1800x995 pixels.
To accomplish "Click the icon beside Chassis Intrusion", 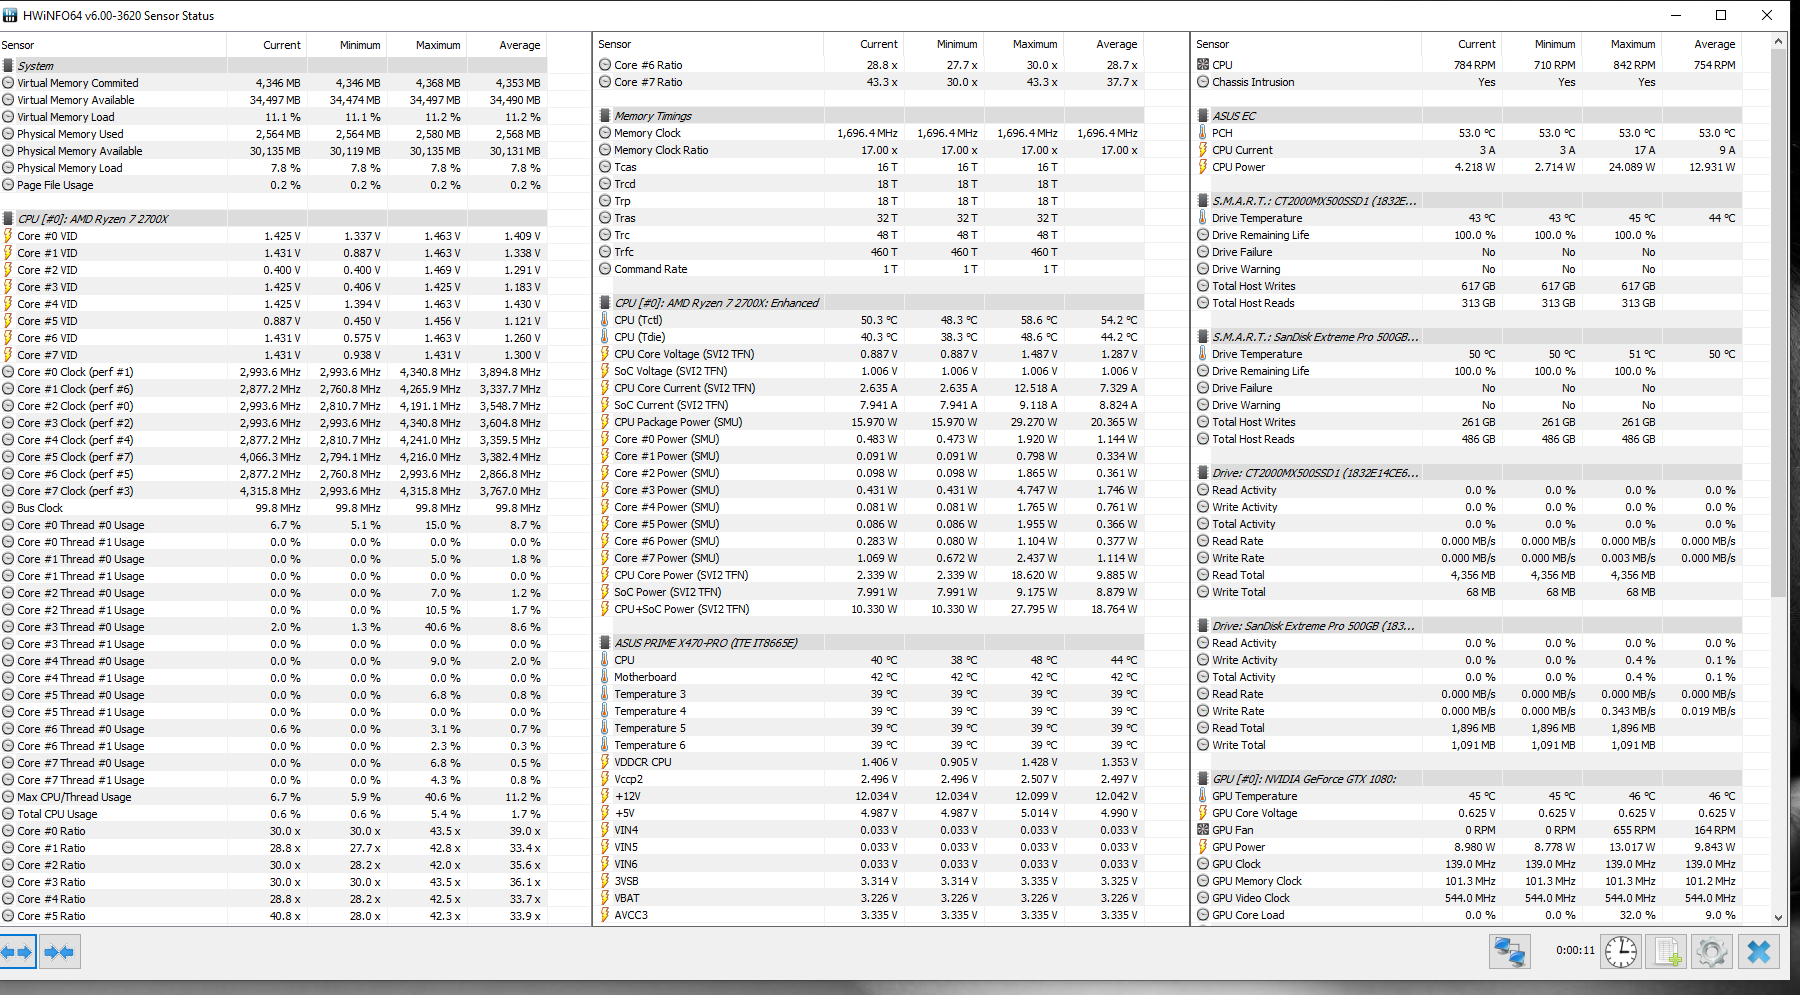I will [x=1203, y=82].
